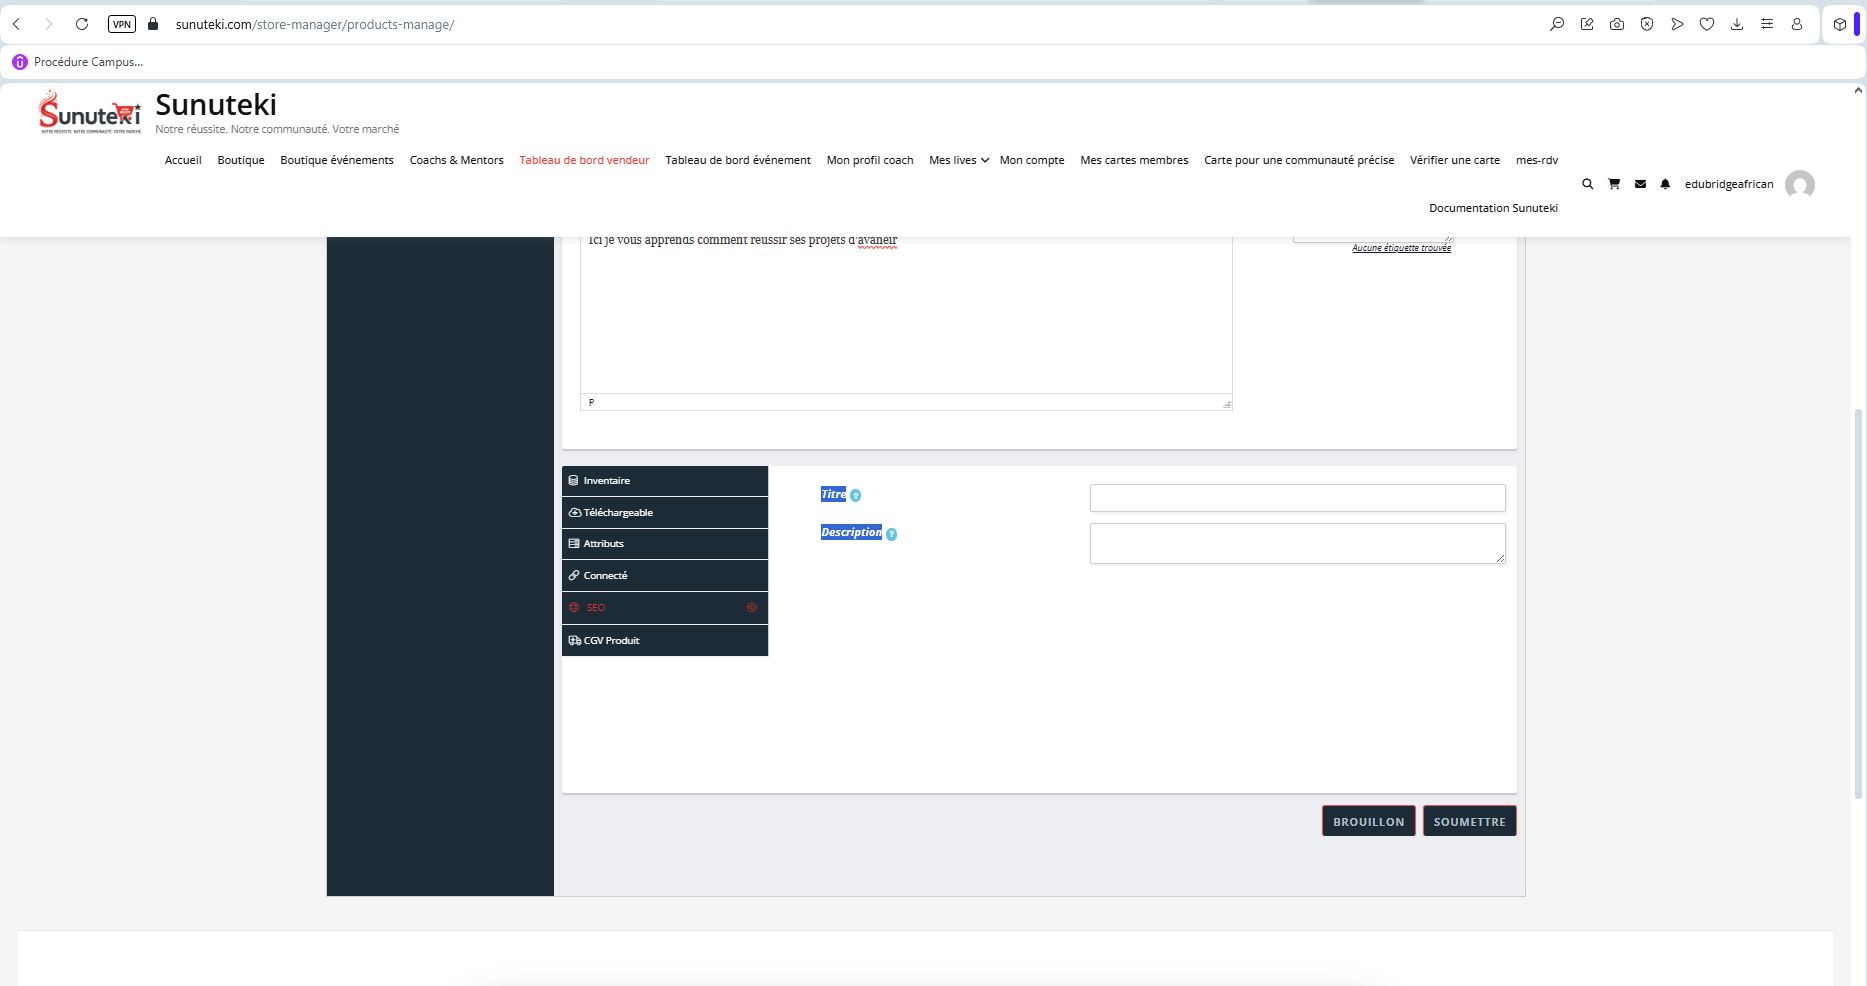1867x986 pixels.
Task: Reload the page with the refresh button
Action: click(x=82, y=24)
